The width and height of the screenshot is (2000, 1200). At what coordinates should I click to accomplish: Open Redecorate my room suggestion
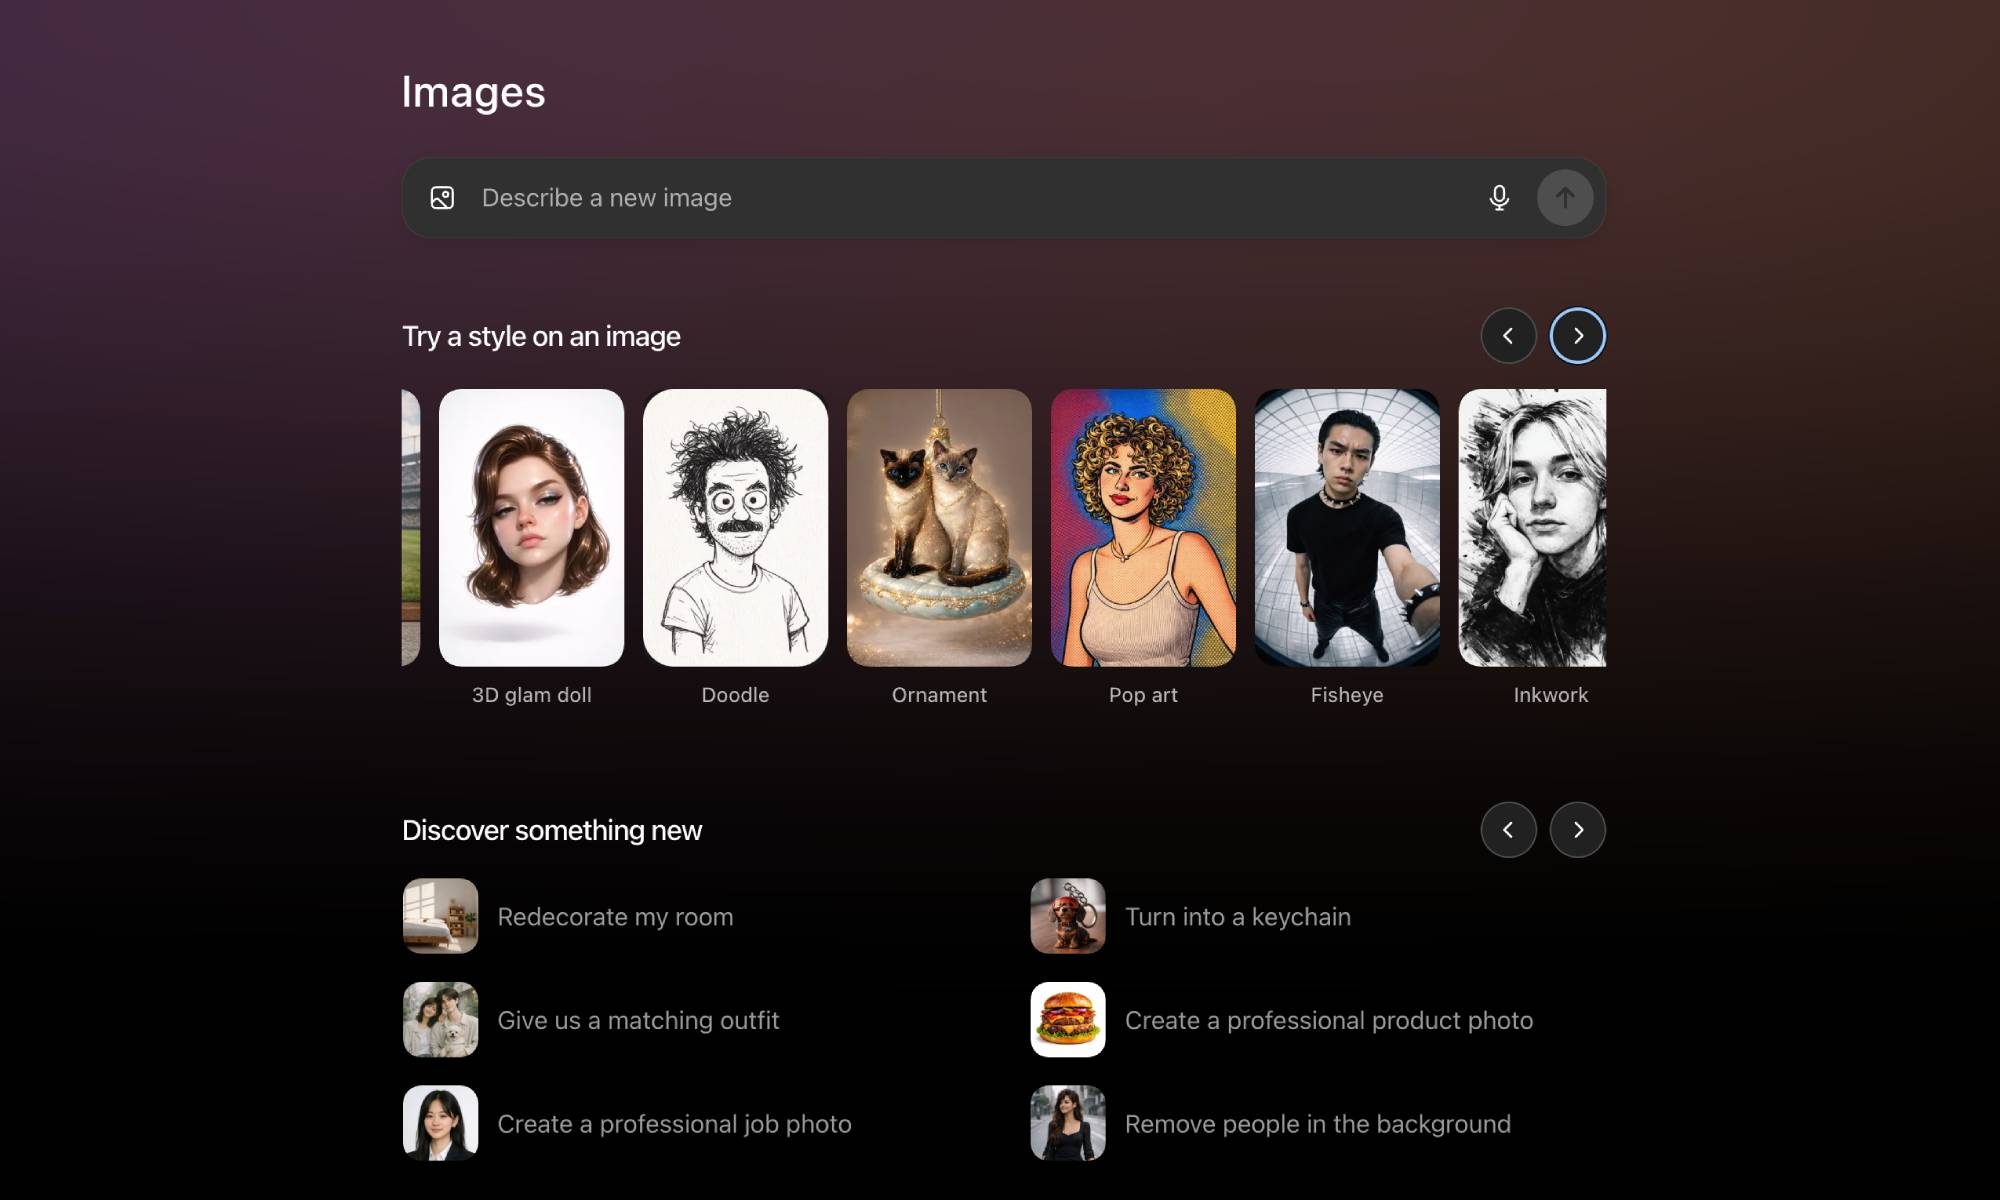(x=615, y=917)
